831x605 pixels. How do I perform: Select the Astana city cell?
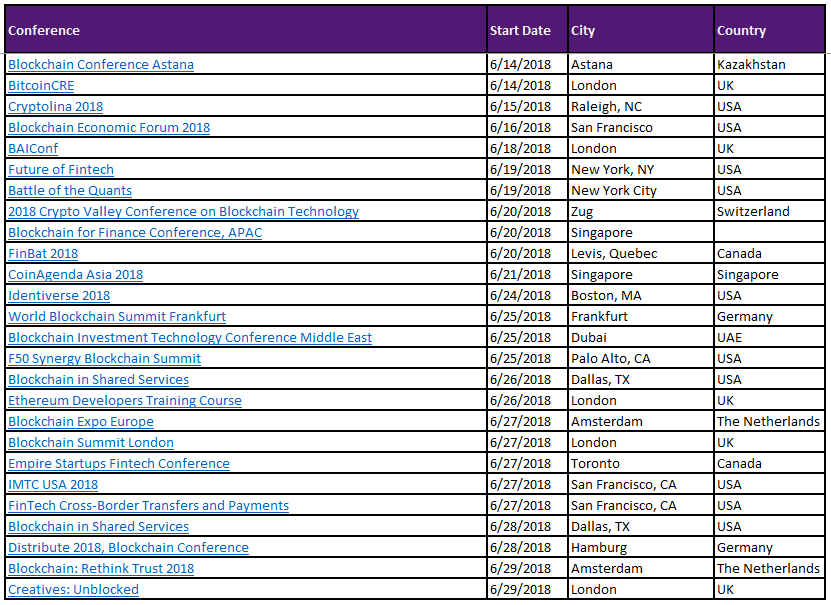pos(641,65)
